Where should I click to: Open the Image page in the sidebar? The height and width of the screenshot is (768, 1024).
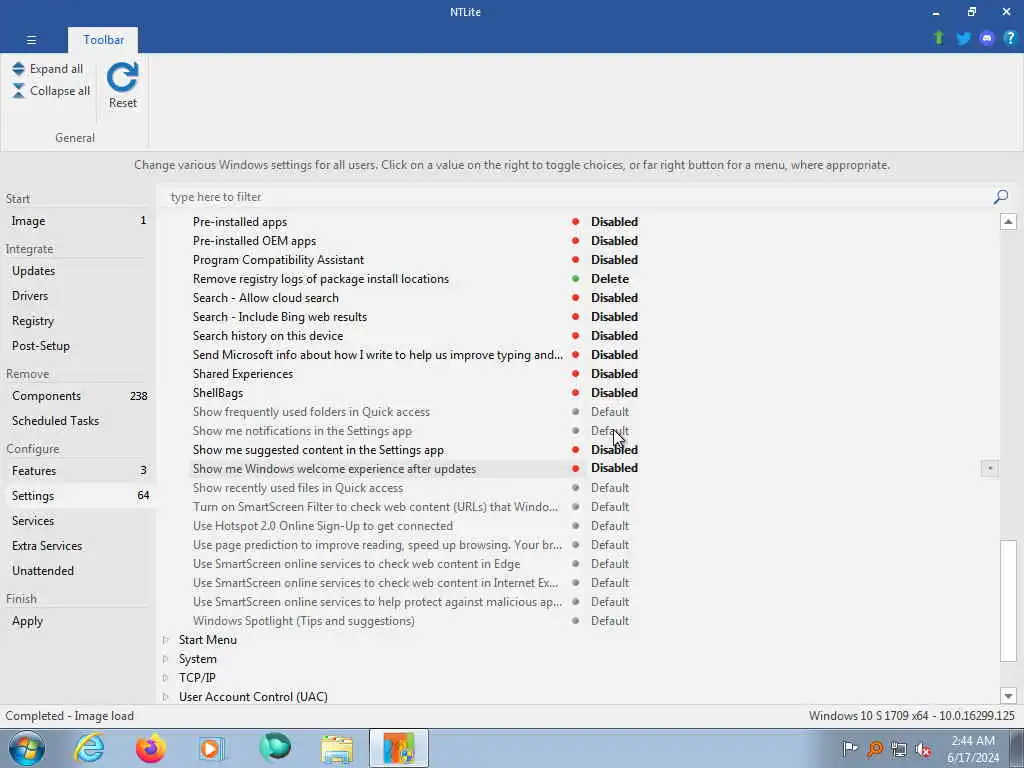coord(78,221)
